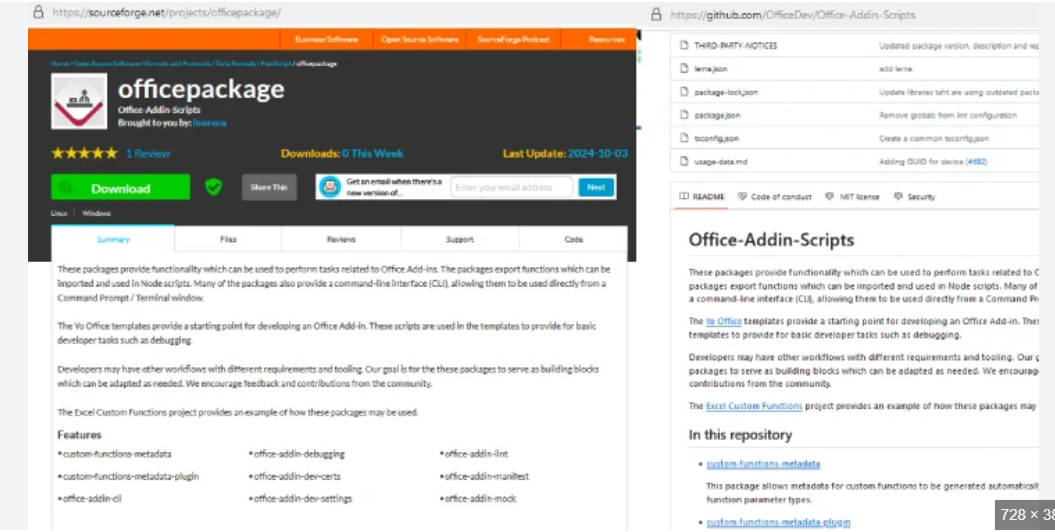This screenshot has width=1055, height=532.
Task: Click the officepackage project logo icon
Action: click(x=79, y=101)
